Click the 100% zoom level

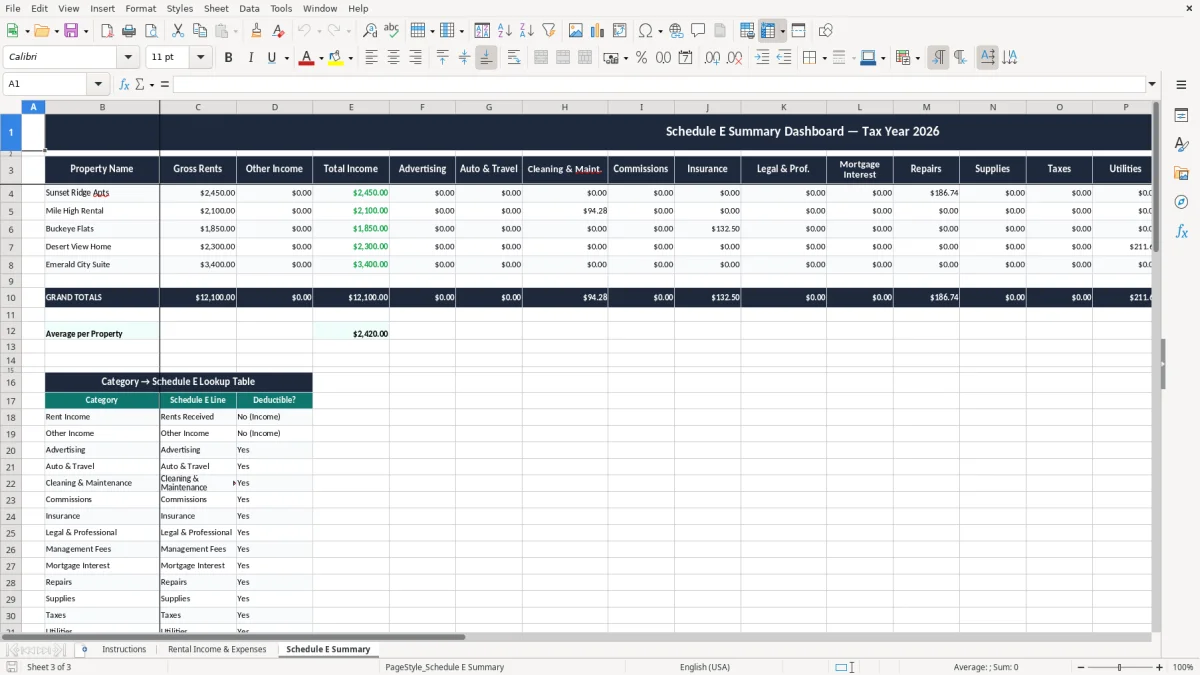pyautogui.click(x=1183, y=667)
